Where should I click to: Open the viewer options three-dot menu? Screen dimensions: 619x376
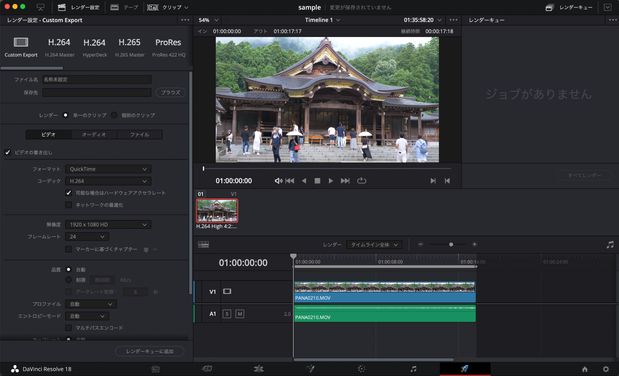tap(454, 20)
